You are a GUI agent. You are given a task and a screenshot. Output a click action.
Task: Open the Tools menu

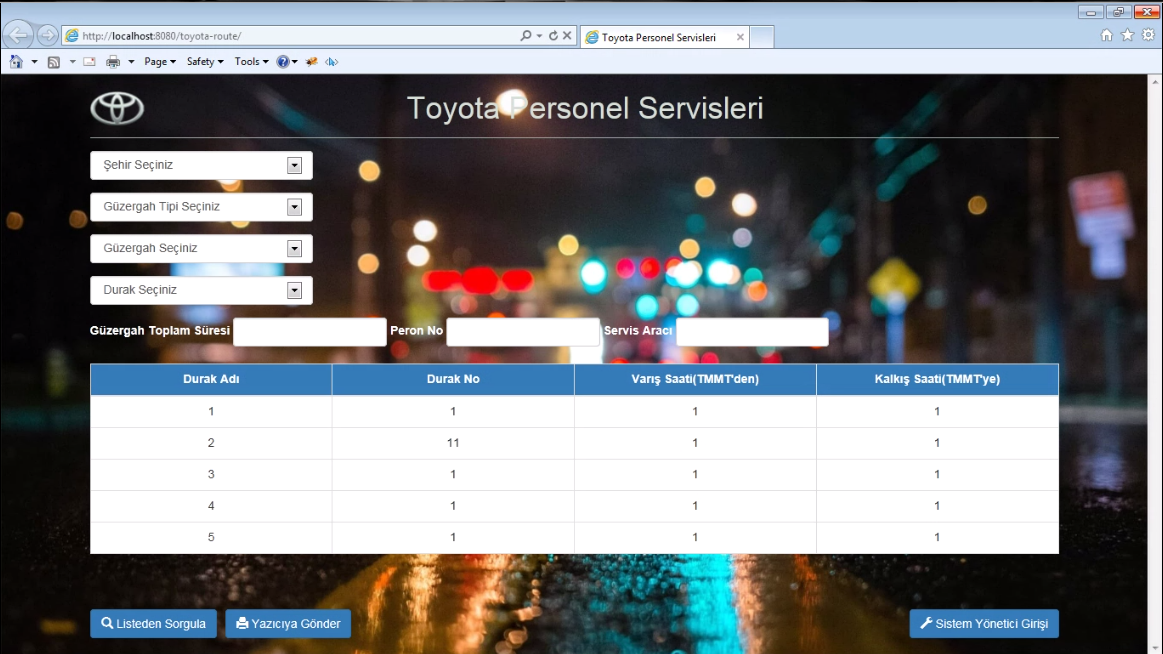coord(251,62)
